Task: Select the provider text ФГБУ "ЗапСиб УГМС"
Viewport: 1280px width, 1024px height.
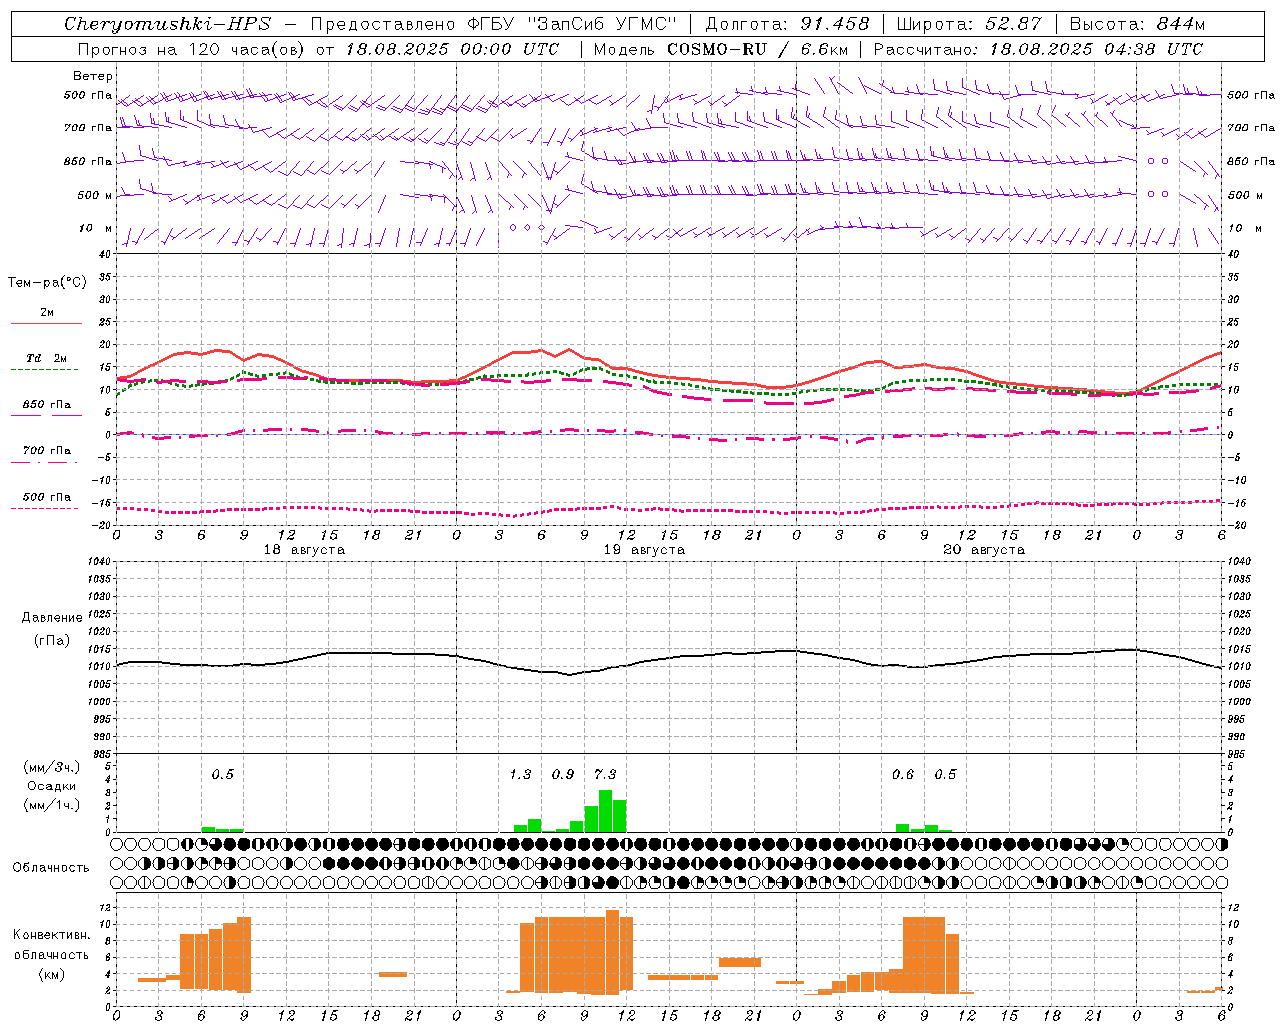Action: click(x=572, y=24)
